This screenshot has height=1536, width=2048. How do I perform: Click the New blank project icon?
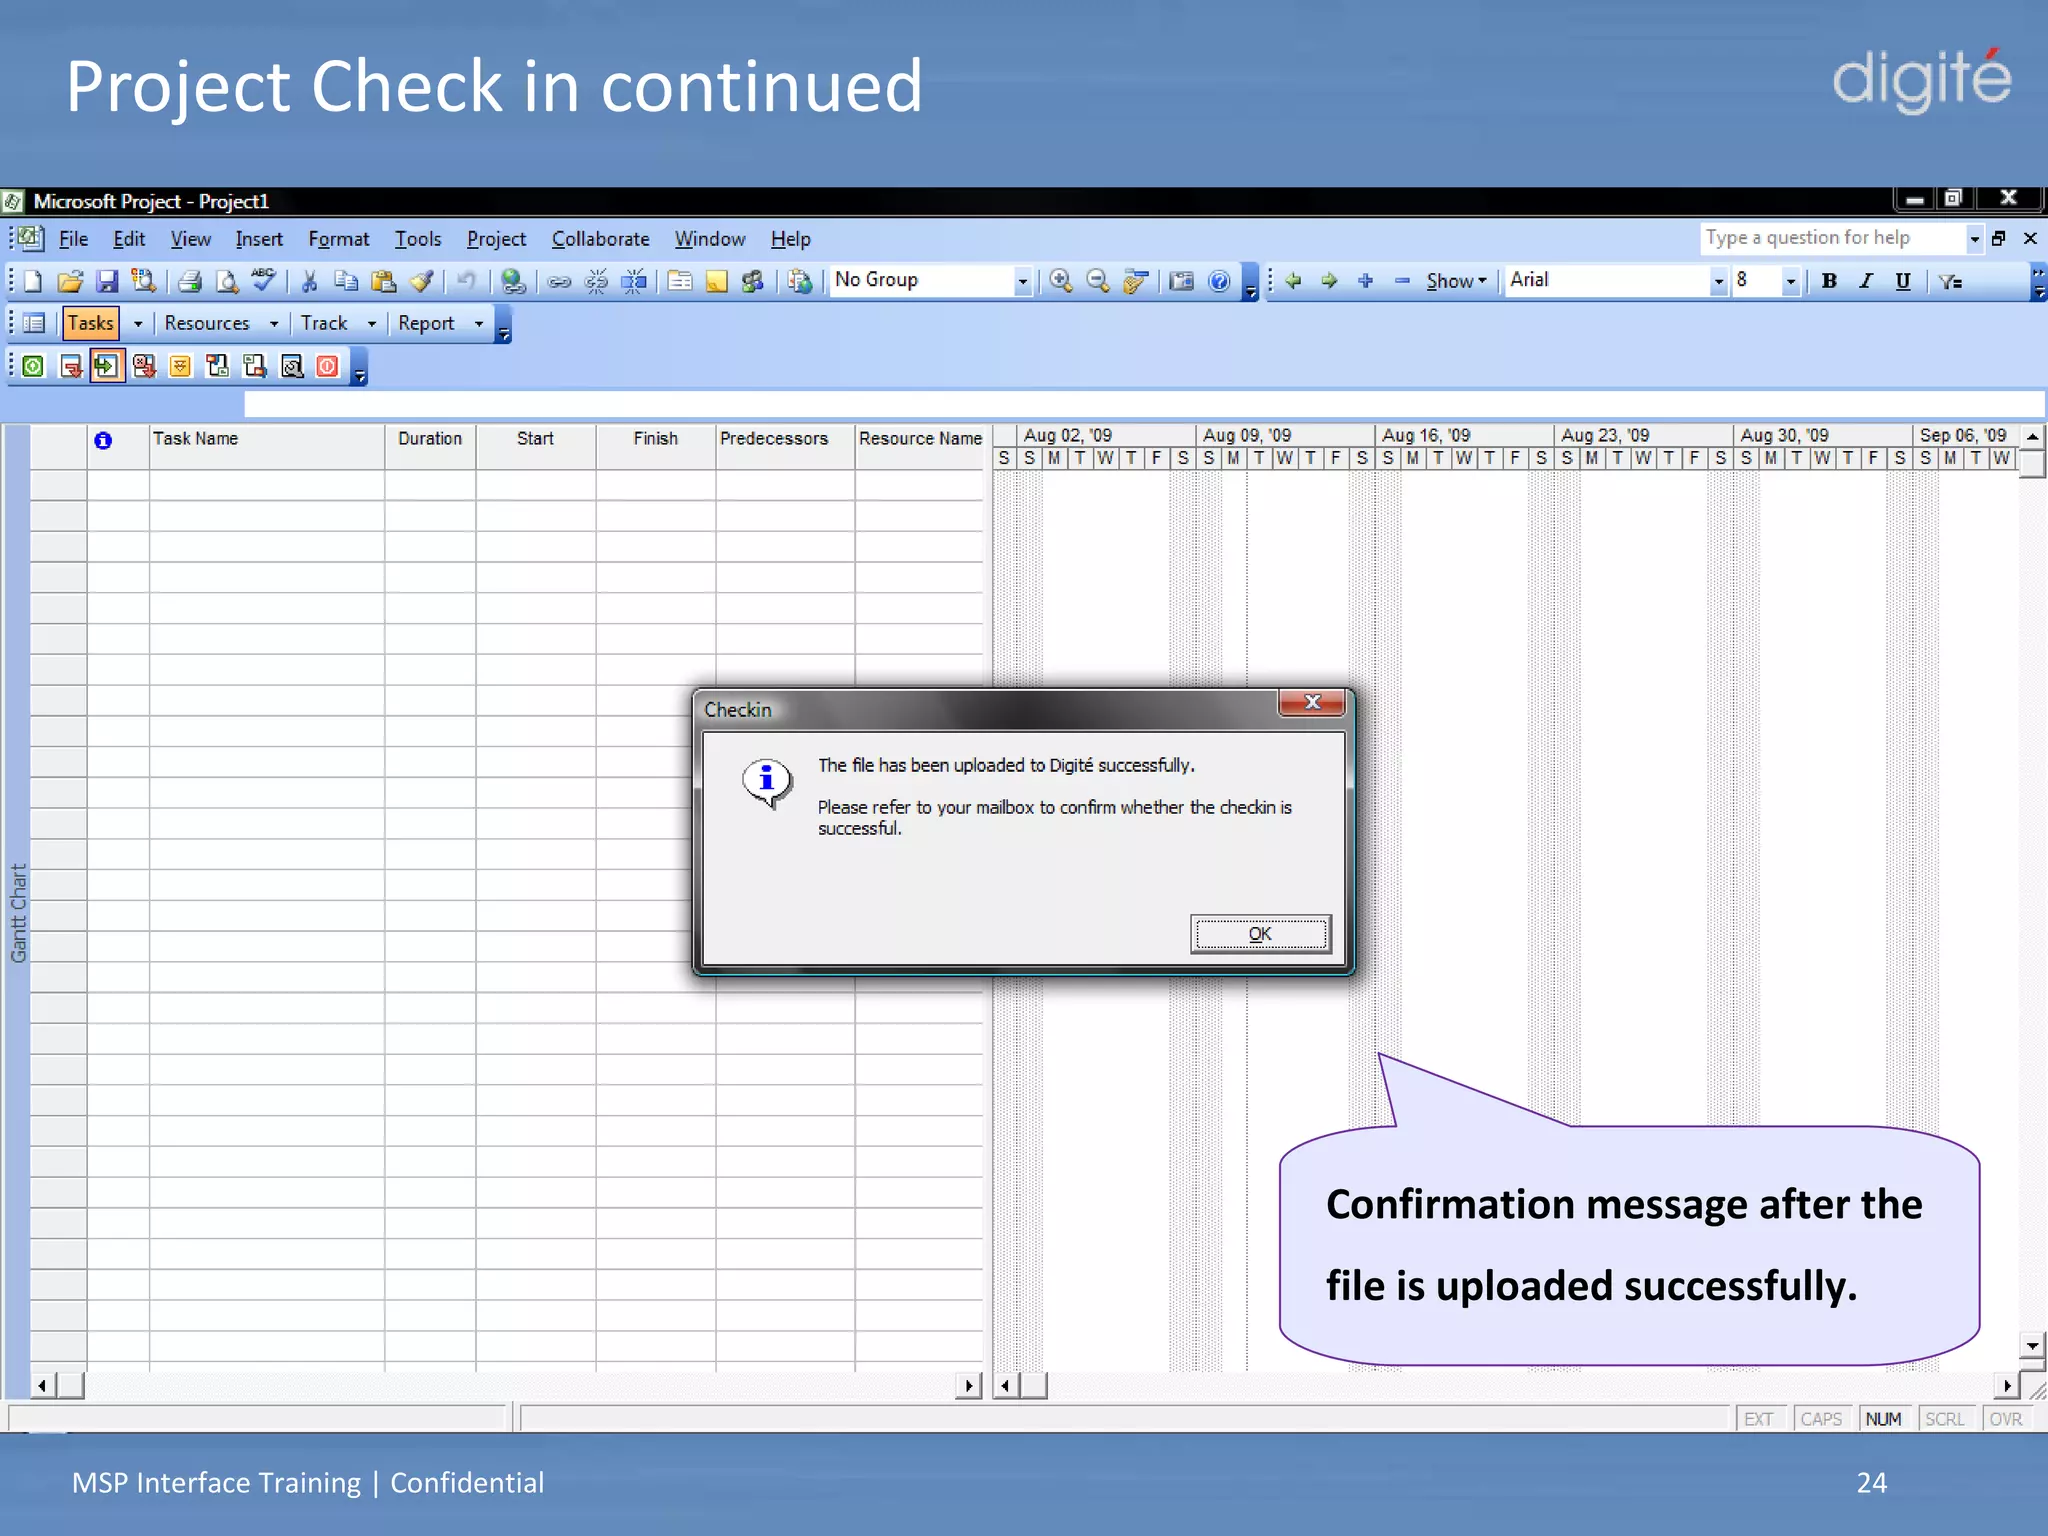click(x=33, y=281)
